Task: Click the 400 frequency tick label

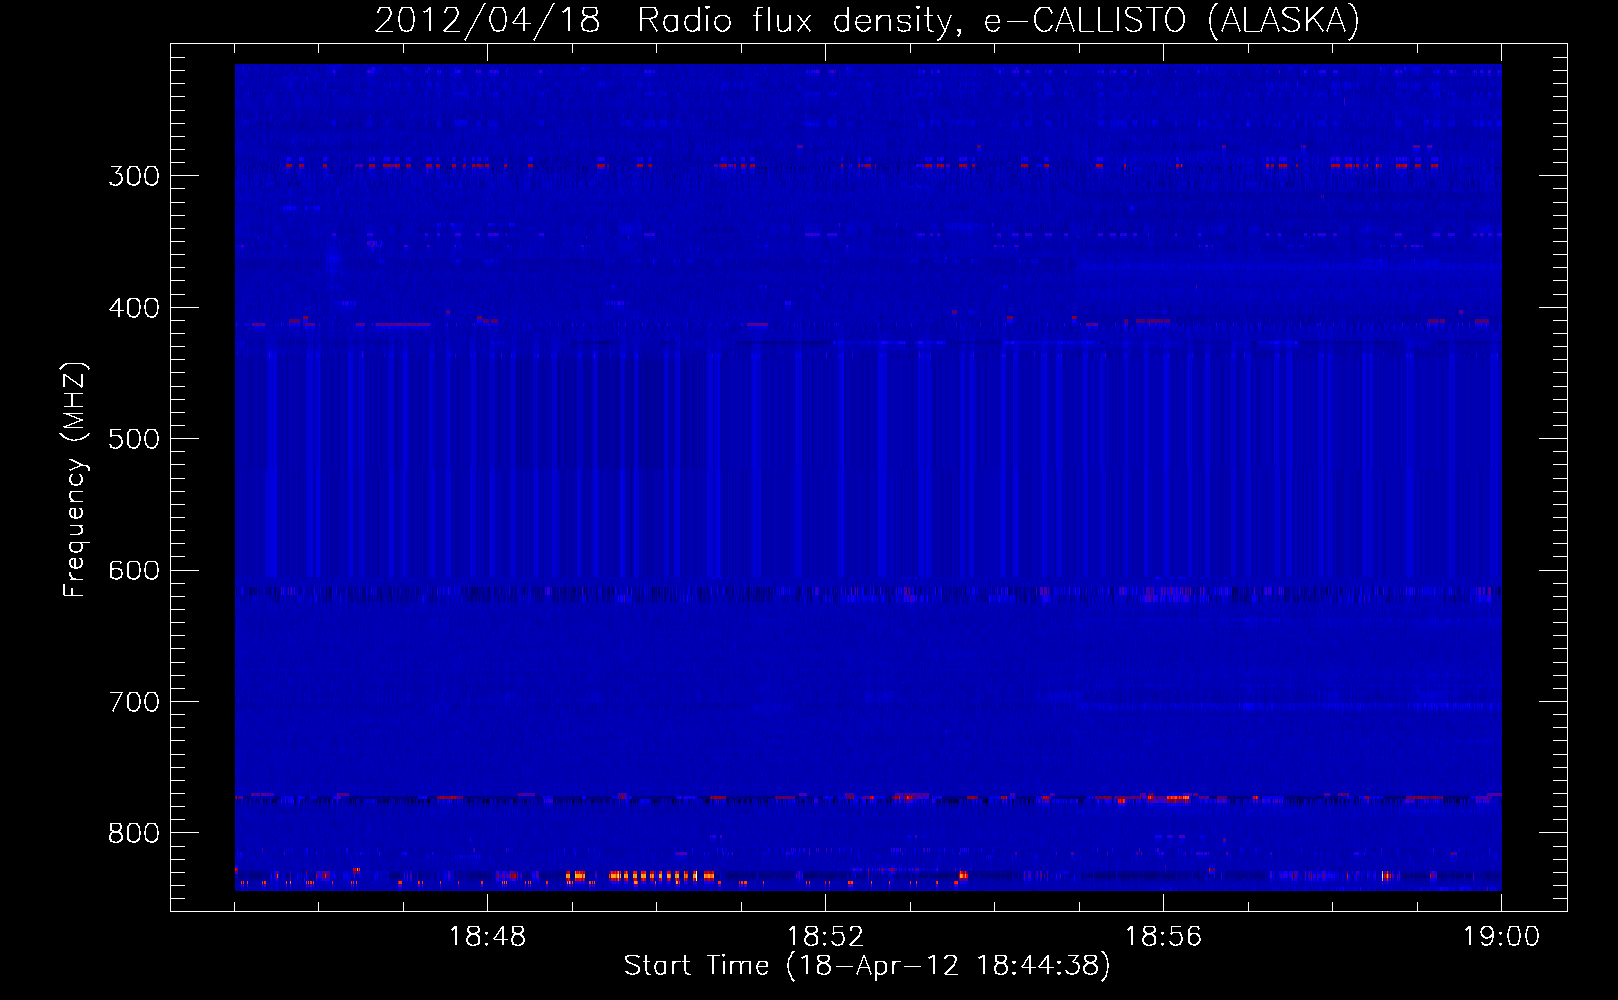Action: [x=134, y=308]
